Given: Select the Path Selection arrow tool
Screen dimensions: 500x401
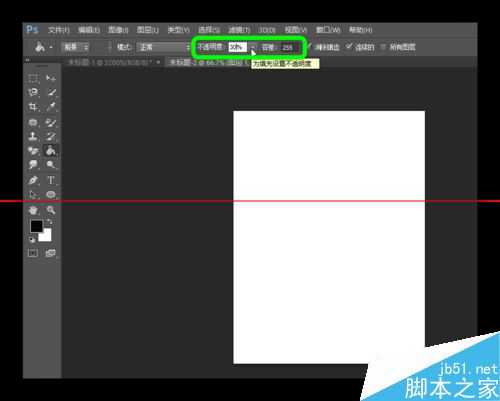Looking at the screenshot, I should point(33,194).
